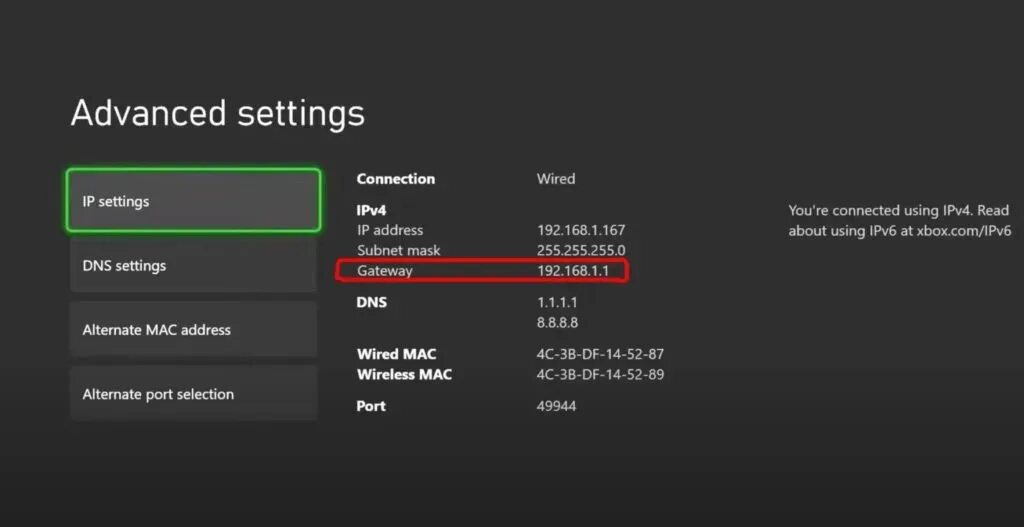Click the Subnet mask label
The image size is (1024, 527).
(399, 250)
